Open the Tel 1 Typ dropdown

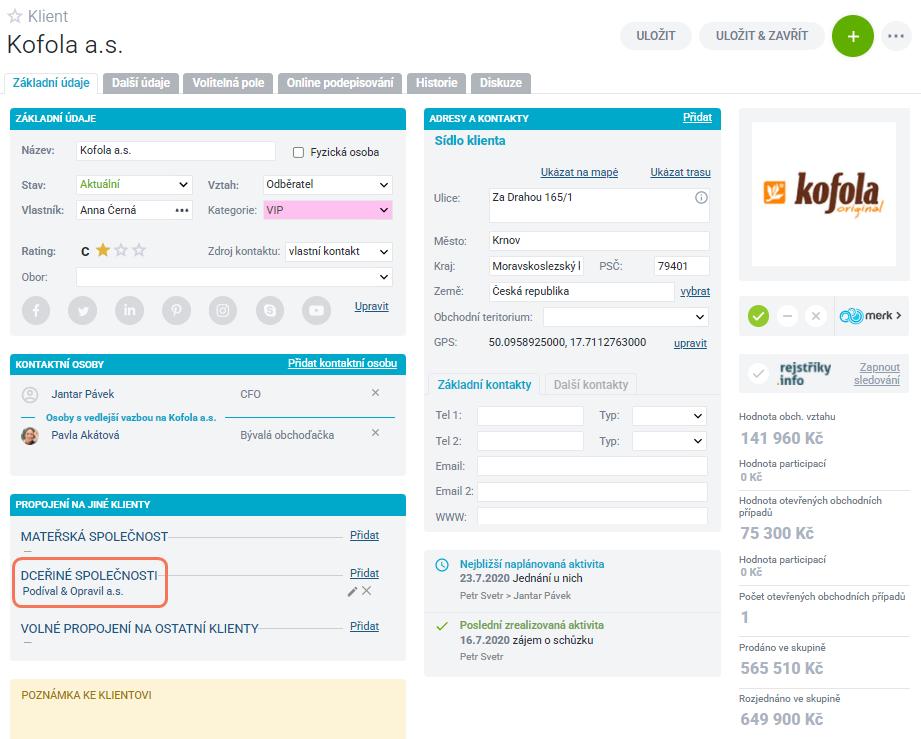point(669,416)
